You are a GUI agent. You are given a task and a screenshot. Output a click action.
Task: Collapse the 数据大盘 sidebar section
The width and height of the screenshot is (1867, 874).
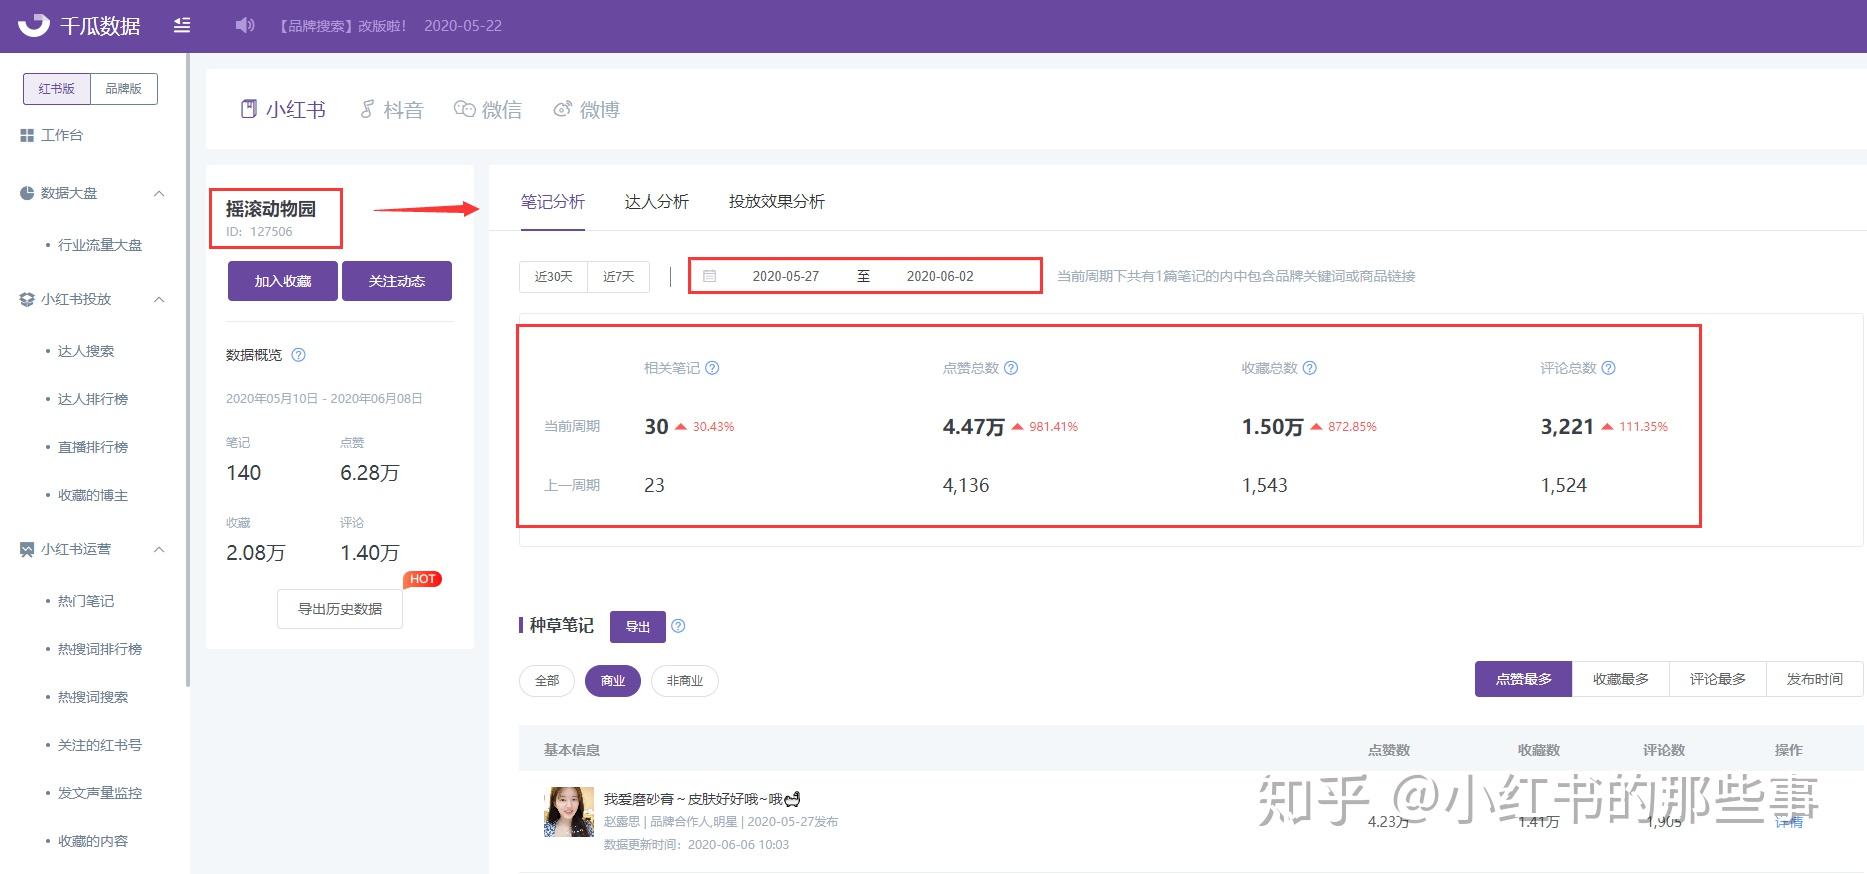click(x=159, y=193)
